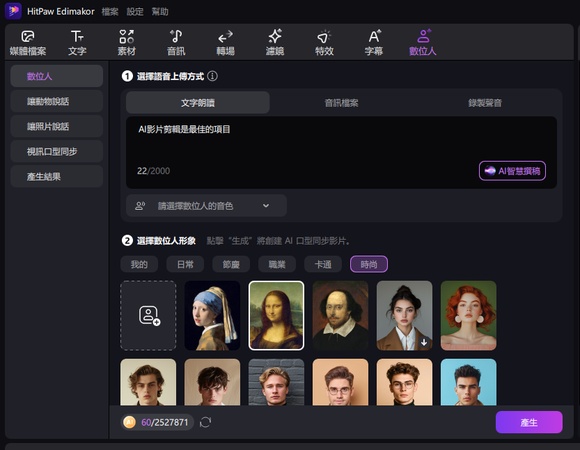Screen dimensions: 580x450
Task: Open the 音訊 audio panel
Action: click(x=176, y=43)
